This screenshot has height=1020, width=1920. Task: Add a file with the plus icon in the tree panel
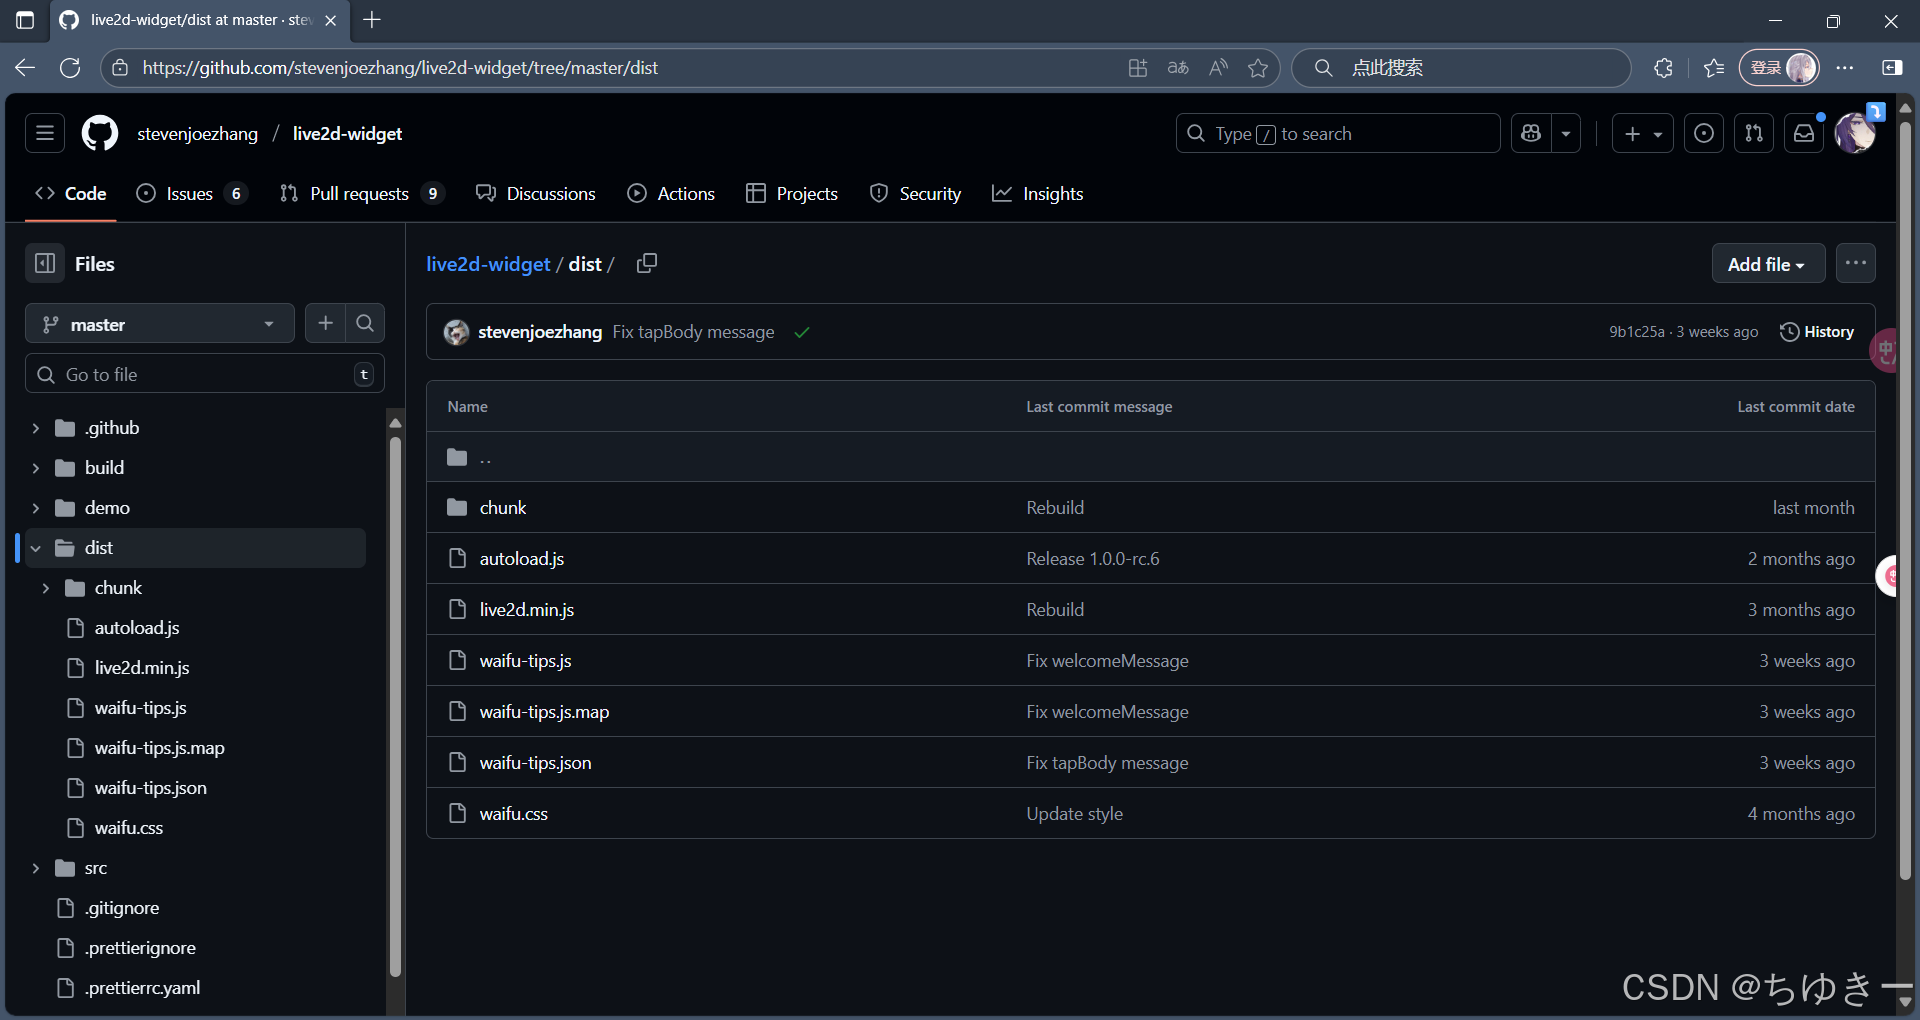(x=325, y=323)
